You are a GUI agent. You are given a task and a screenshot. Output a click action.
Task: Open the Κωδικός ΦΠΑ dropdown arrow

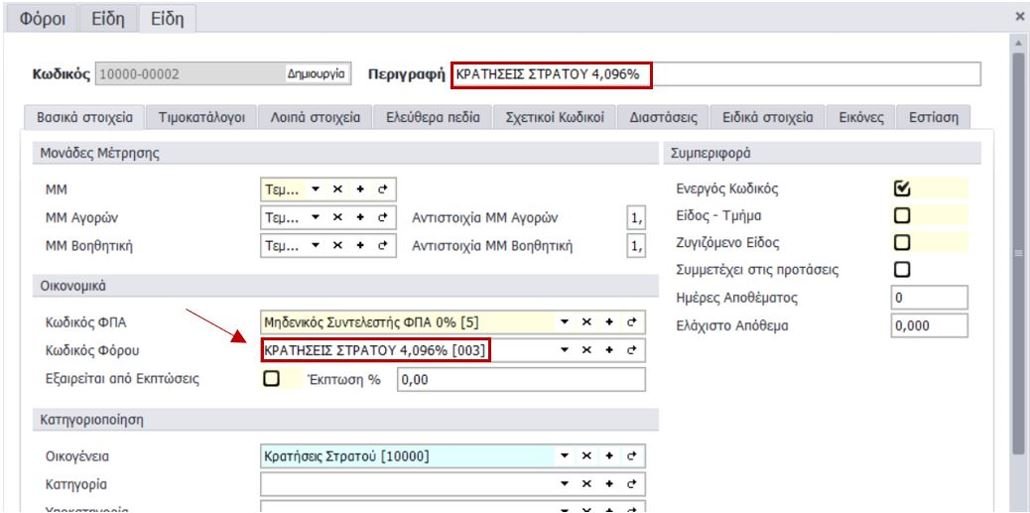(564, 323)
